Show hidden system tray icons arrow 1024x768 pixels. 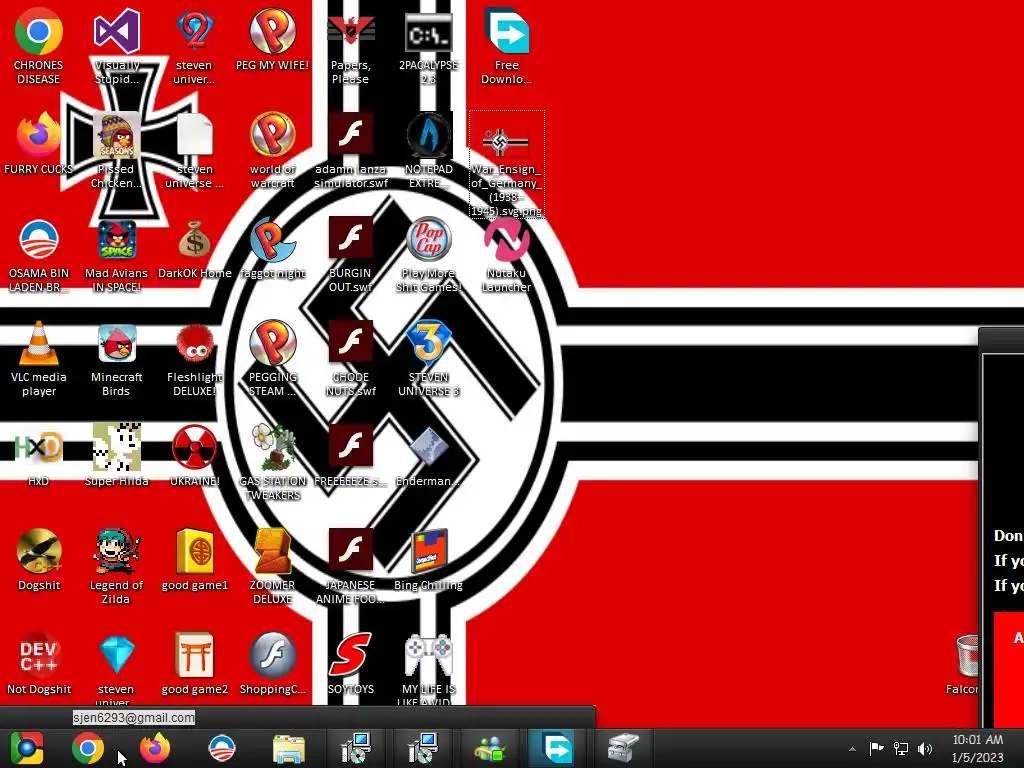[x=852, y=749]
